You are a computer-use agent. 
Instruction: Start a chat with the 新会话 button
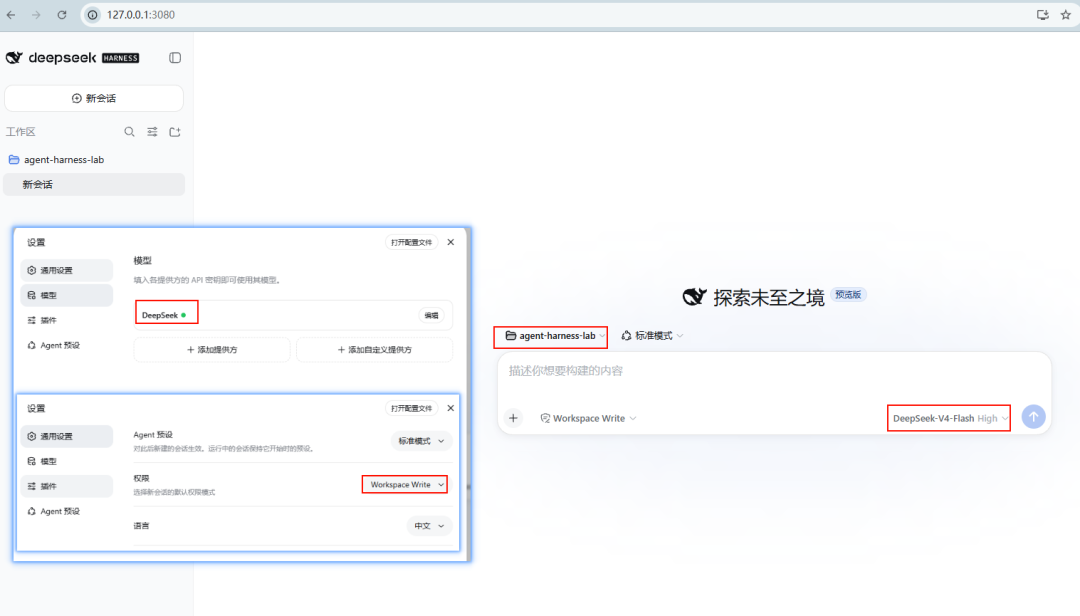click(94, 99)
